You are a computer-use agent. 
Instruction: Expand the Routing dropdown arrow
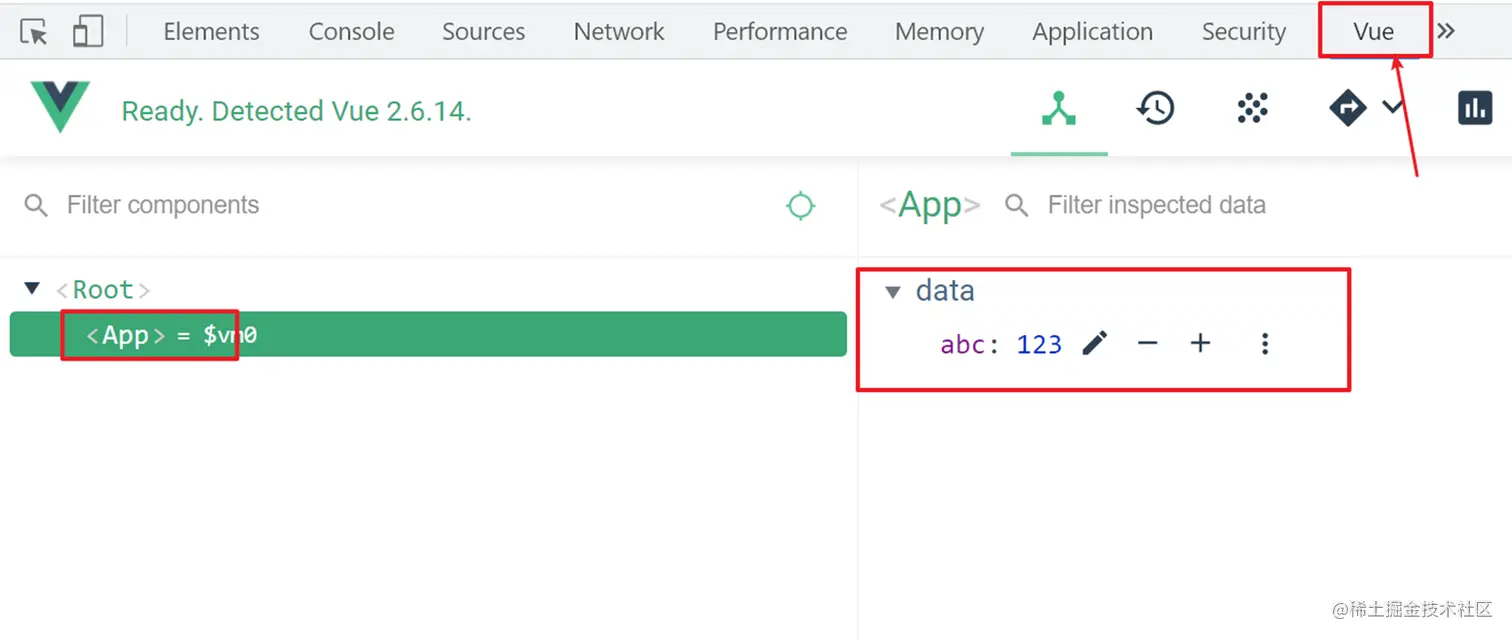[x=1393, y=107]
